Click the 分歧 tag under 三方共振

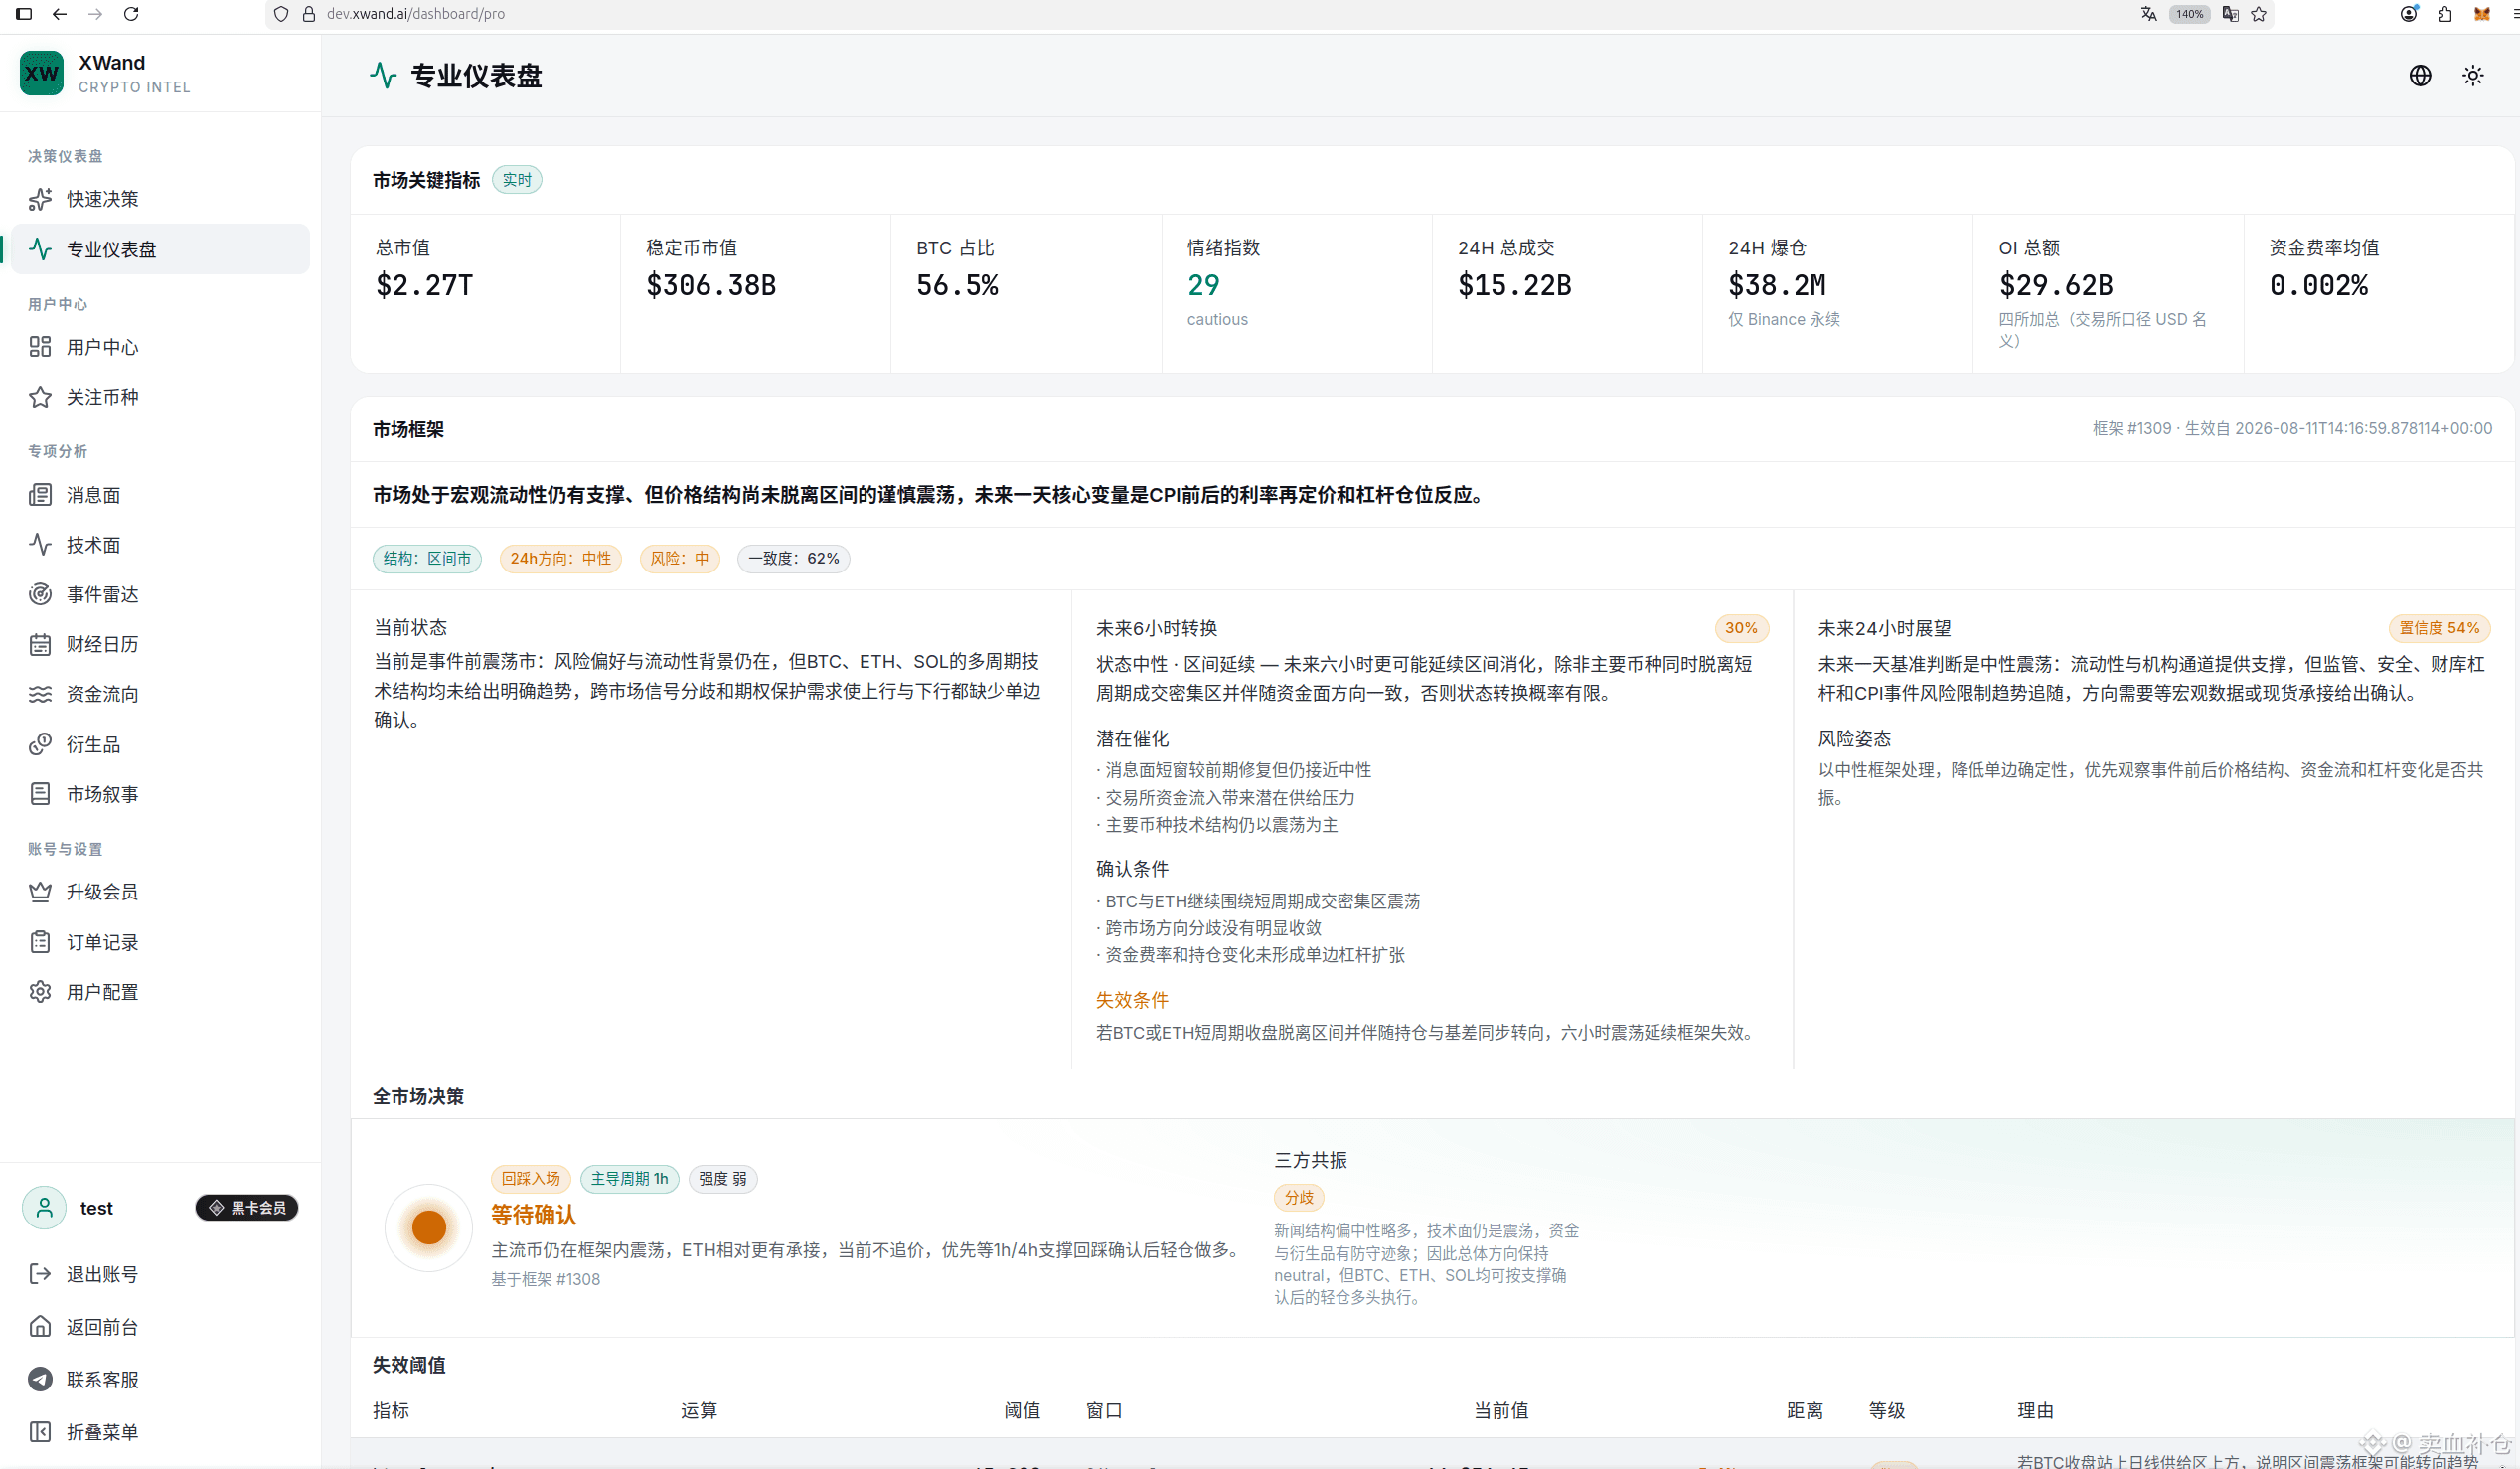coord(1299,1197)
